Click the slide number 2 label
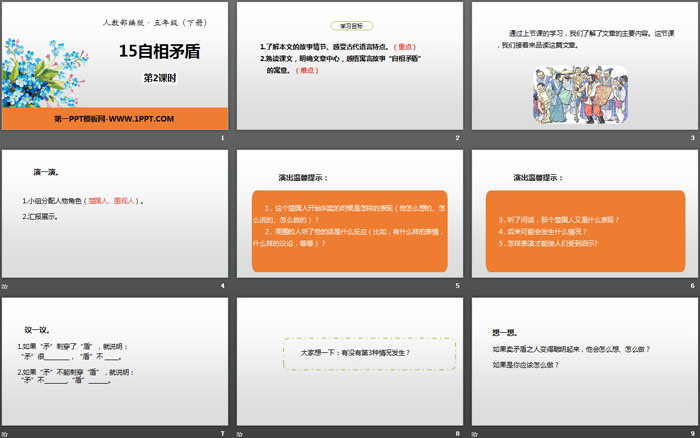 [457, 139]
